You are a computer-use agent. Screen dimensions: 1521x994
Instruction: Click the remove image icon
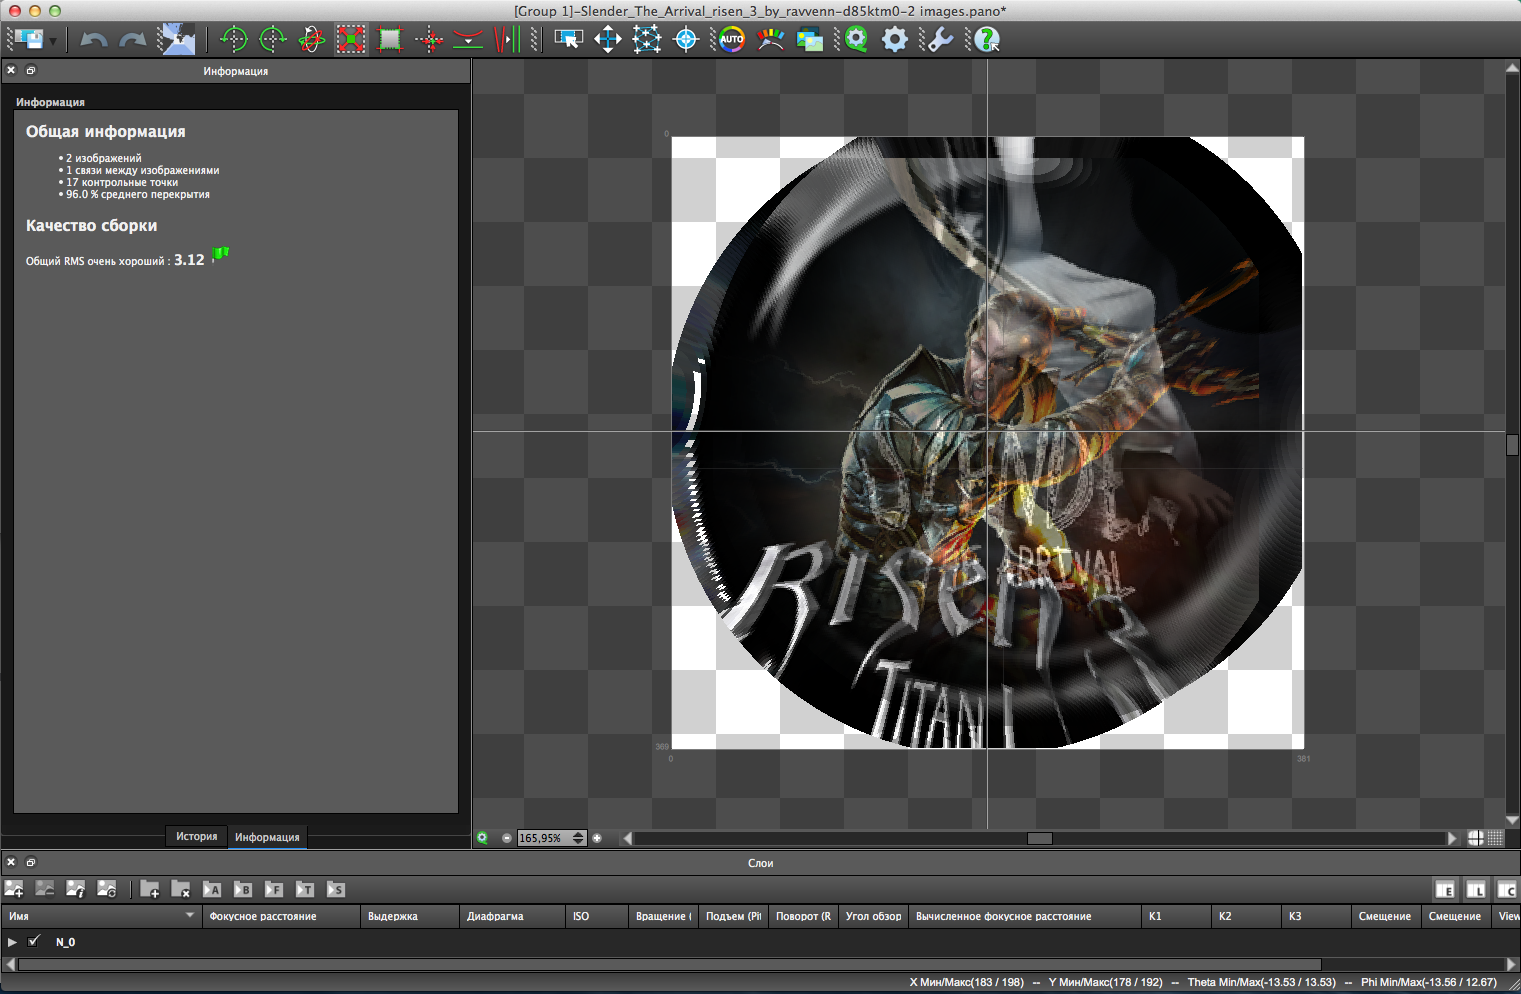point(45,888)
